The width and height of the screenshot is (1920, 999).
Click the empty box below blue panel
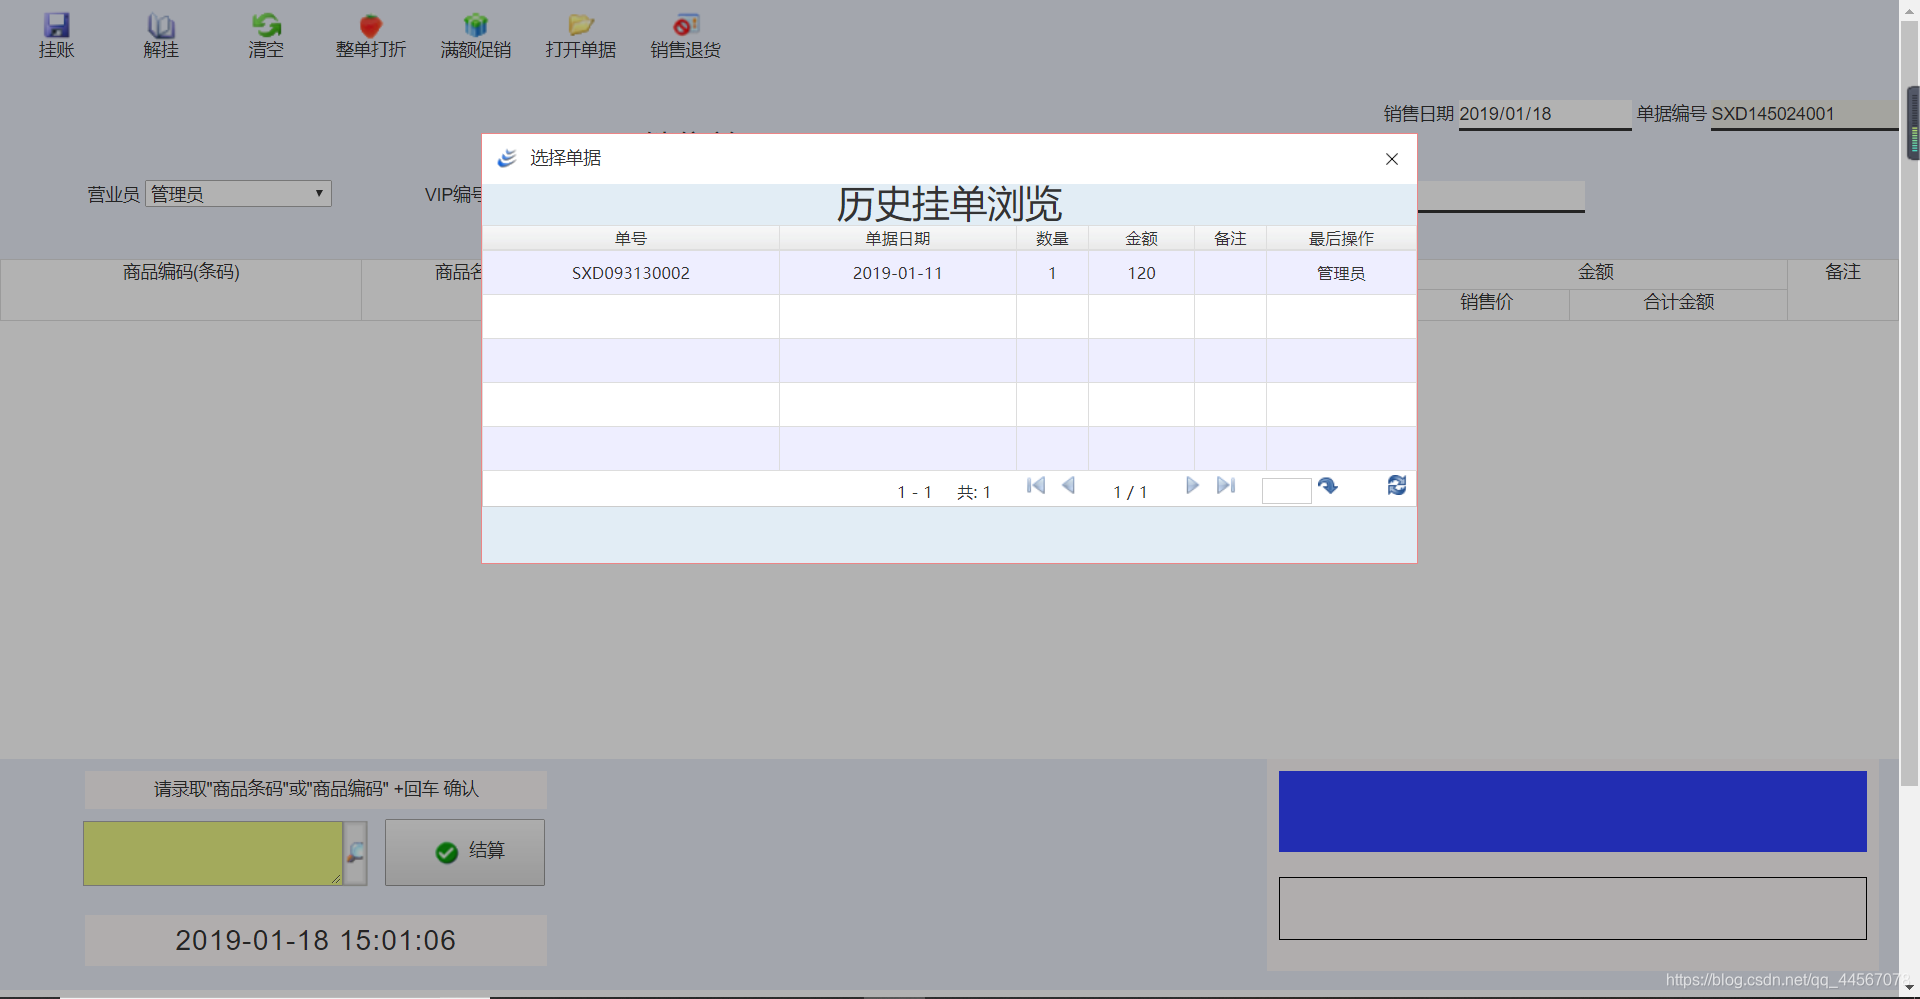pos(1572,908)
